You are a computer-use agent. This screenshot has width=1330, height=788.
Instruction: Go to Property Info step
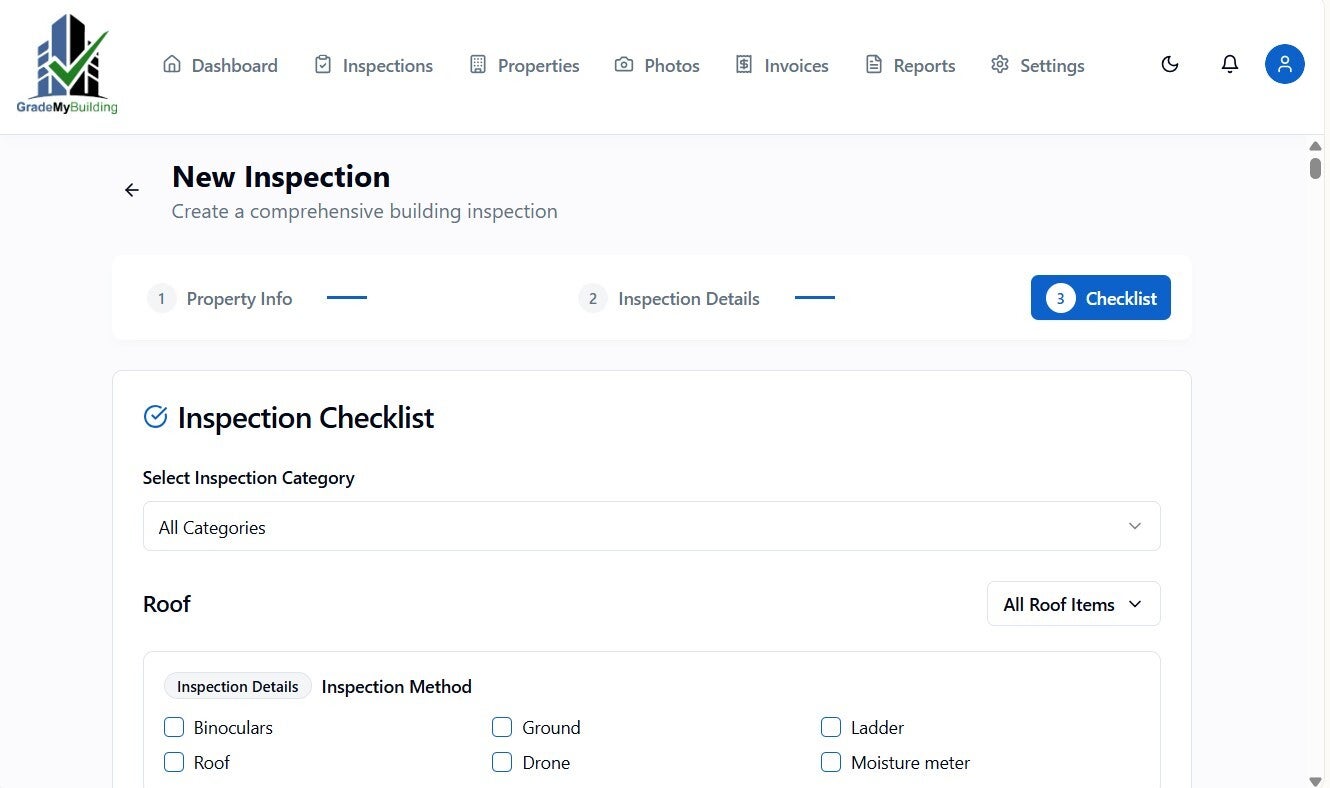221,298
